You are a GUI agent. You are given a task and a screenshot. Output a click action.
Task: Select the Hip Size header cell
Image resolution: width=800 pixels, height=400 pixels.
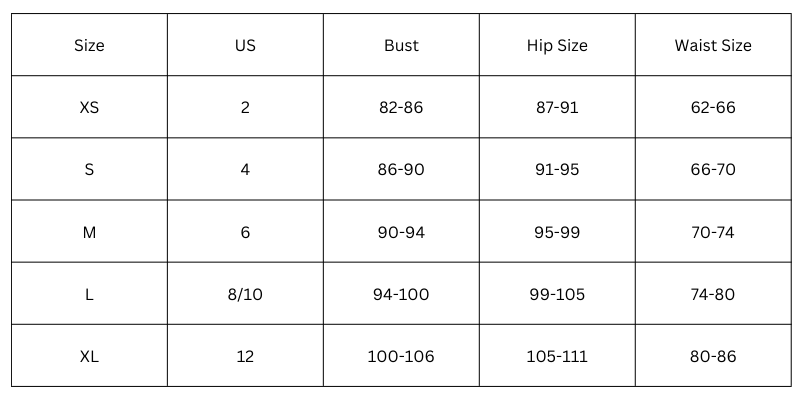coord(557,45)
